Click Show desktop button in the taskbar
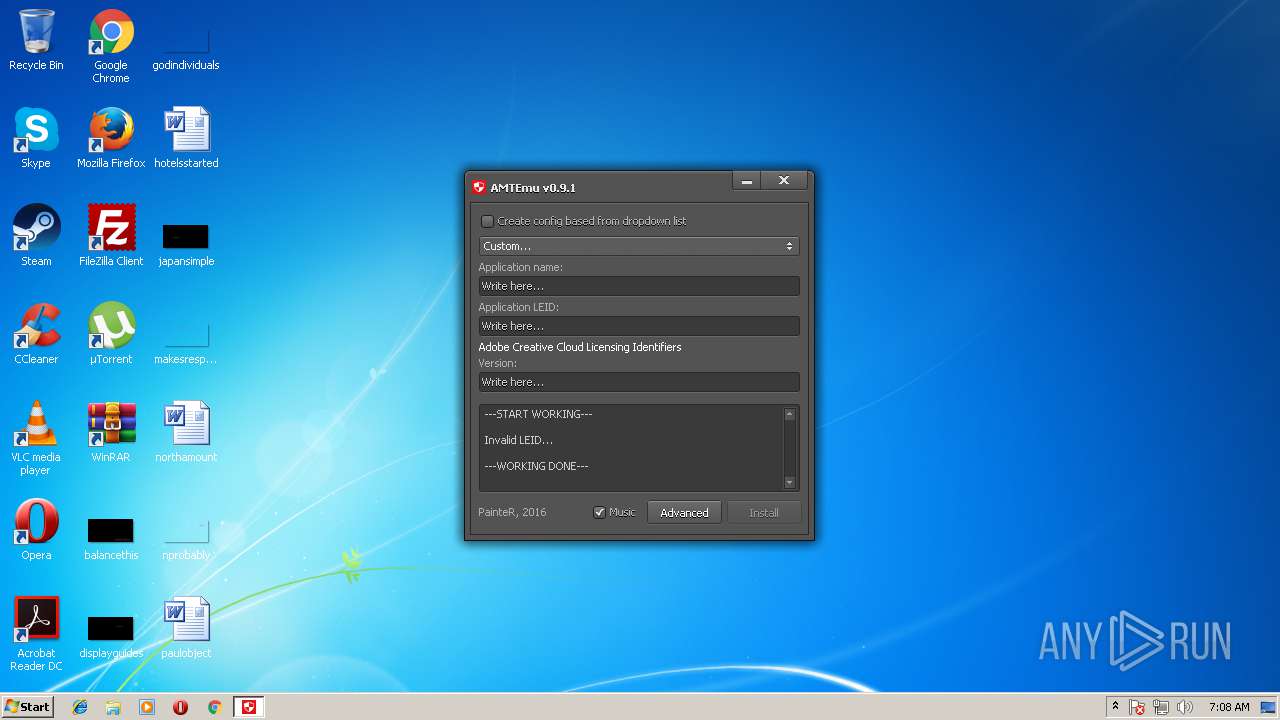The height and width of the screenshot is (720, 1280). tap(1270, 707)
